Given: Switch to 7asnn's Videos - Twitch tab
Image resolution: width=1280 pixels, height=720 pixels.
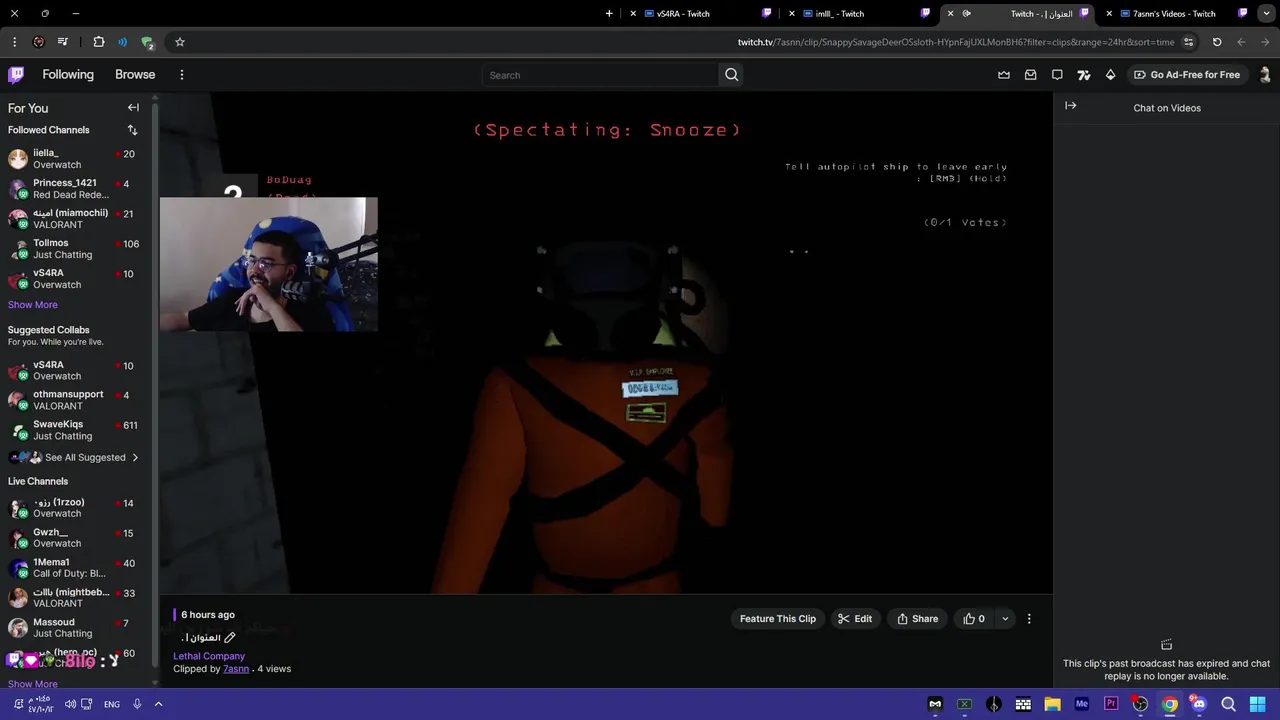Looking at the screenshot, I should (x=1175, y=14).
